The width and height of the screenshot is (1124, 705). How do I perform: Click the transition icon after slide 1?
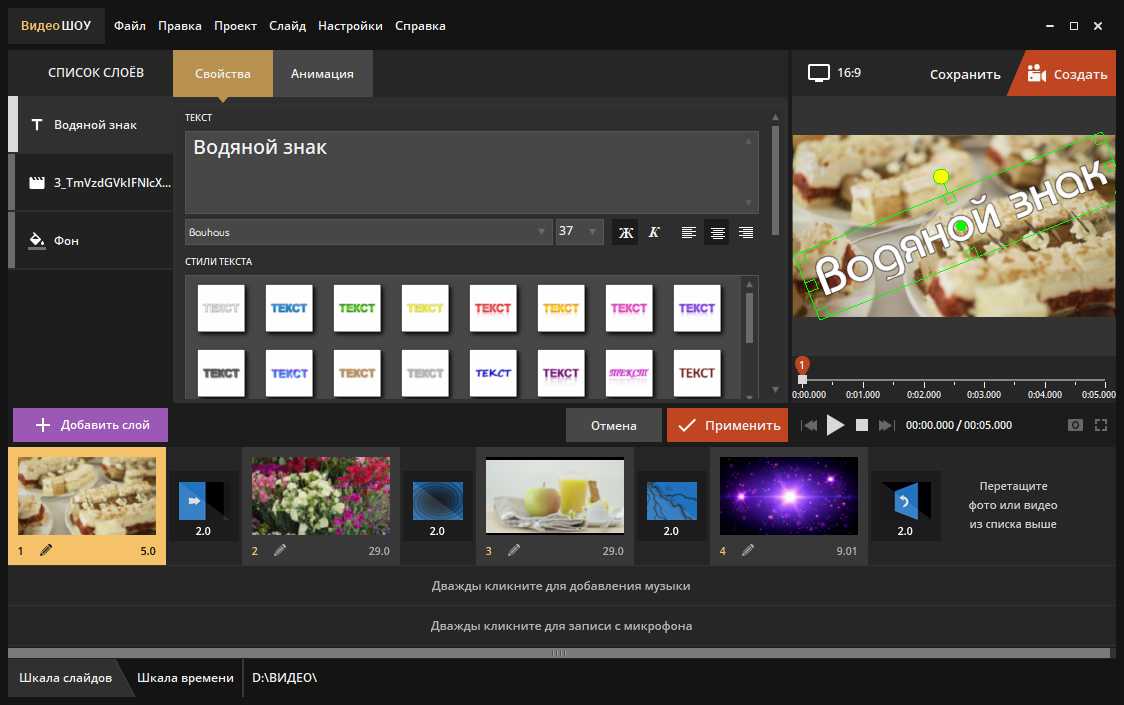pyautogui.click(x=202, y=504)
